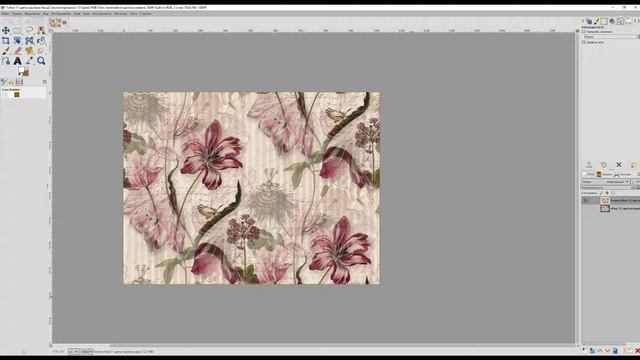Select the Paintbrush tool
This screenshot has width=640, height=360.
pos(6,51)
